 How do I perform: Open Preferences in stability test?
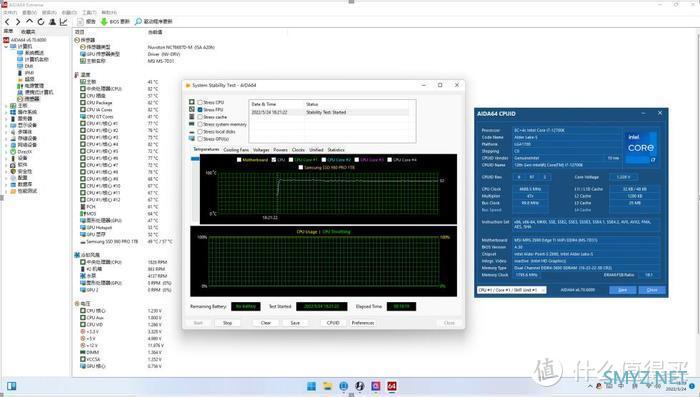362,323
